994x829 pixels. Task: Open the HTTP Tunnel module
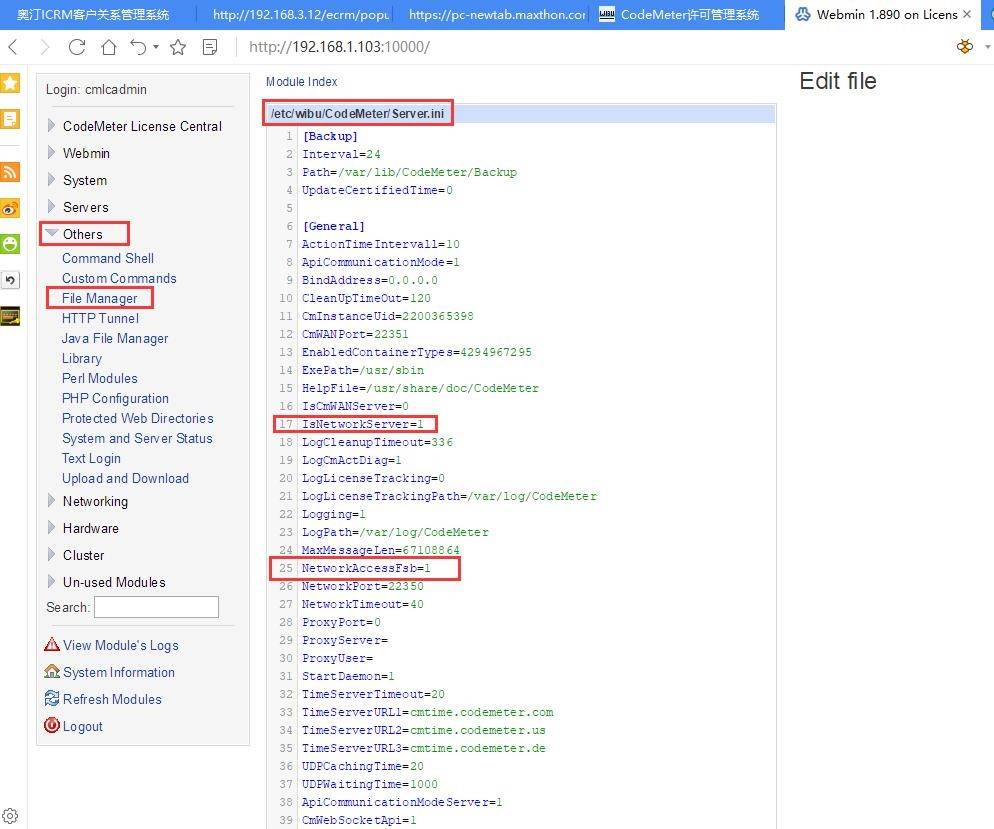100,318
